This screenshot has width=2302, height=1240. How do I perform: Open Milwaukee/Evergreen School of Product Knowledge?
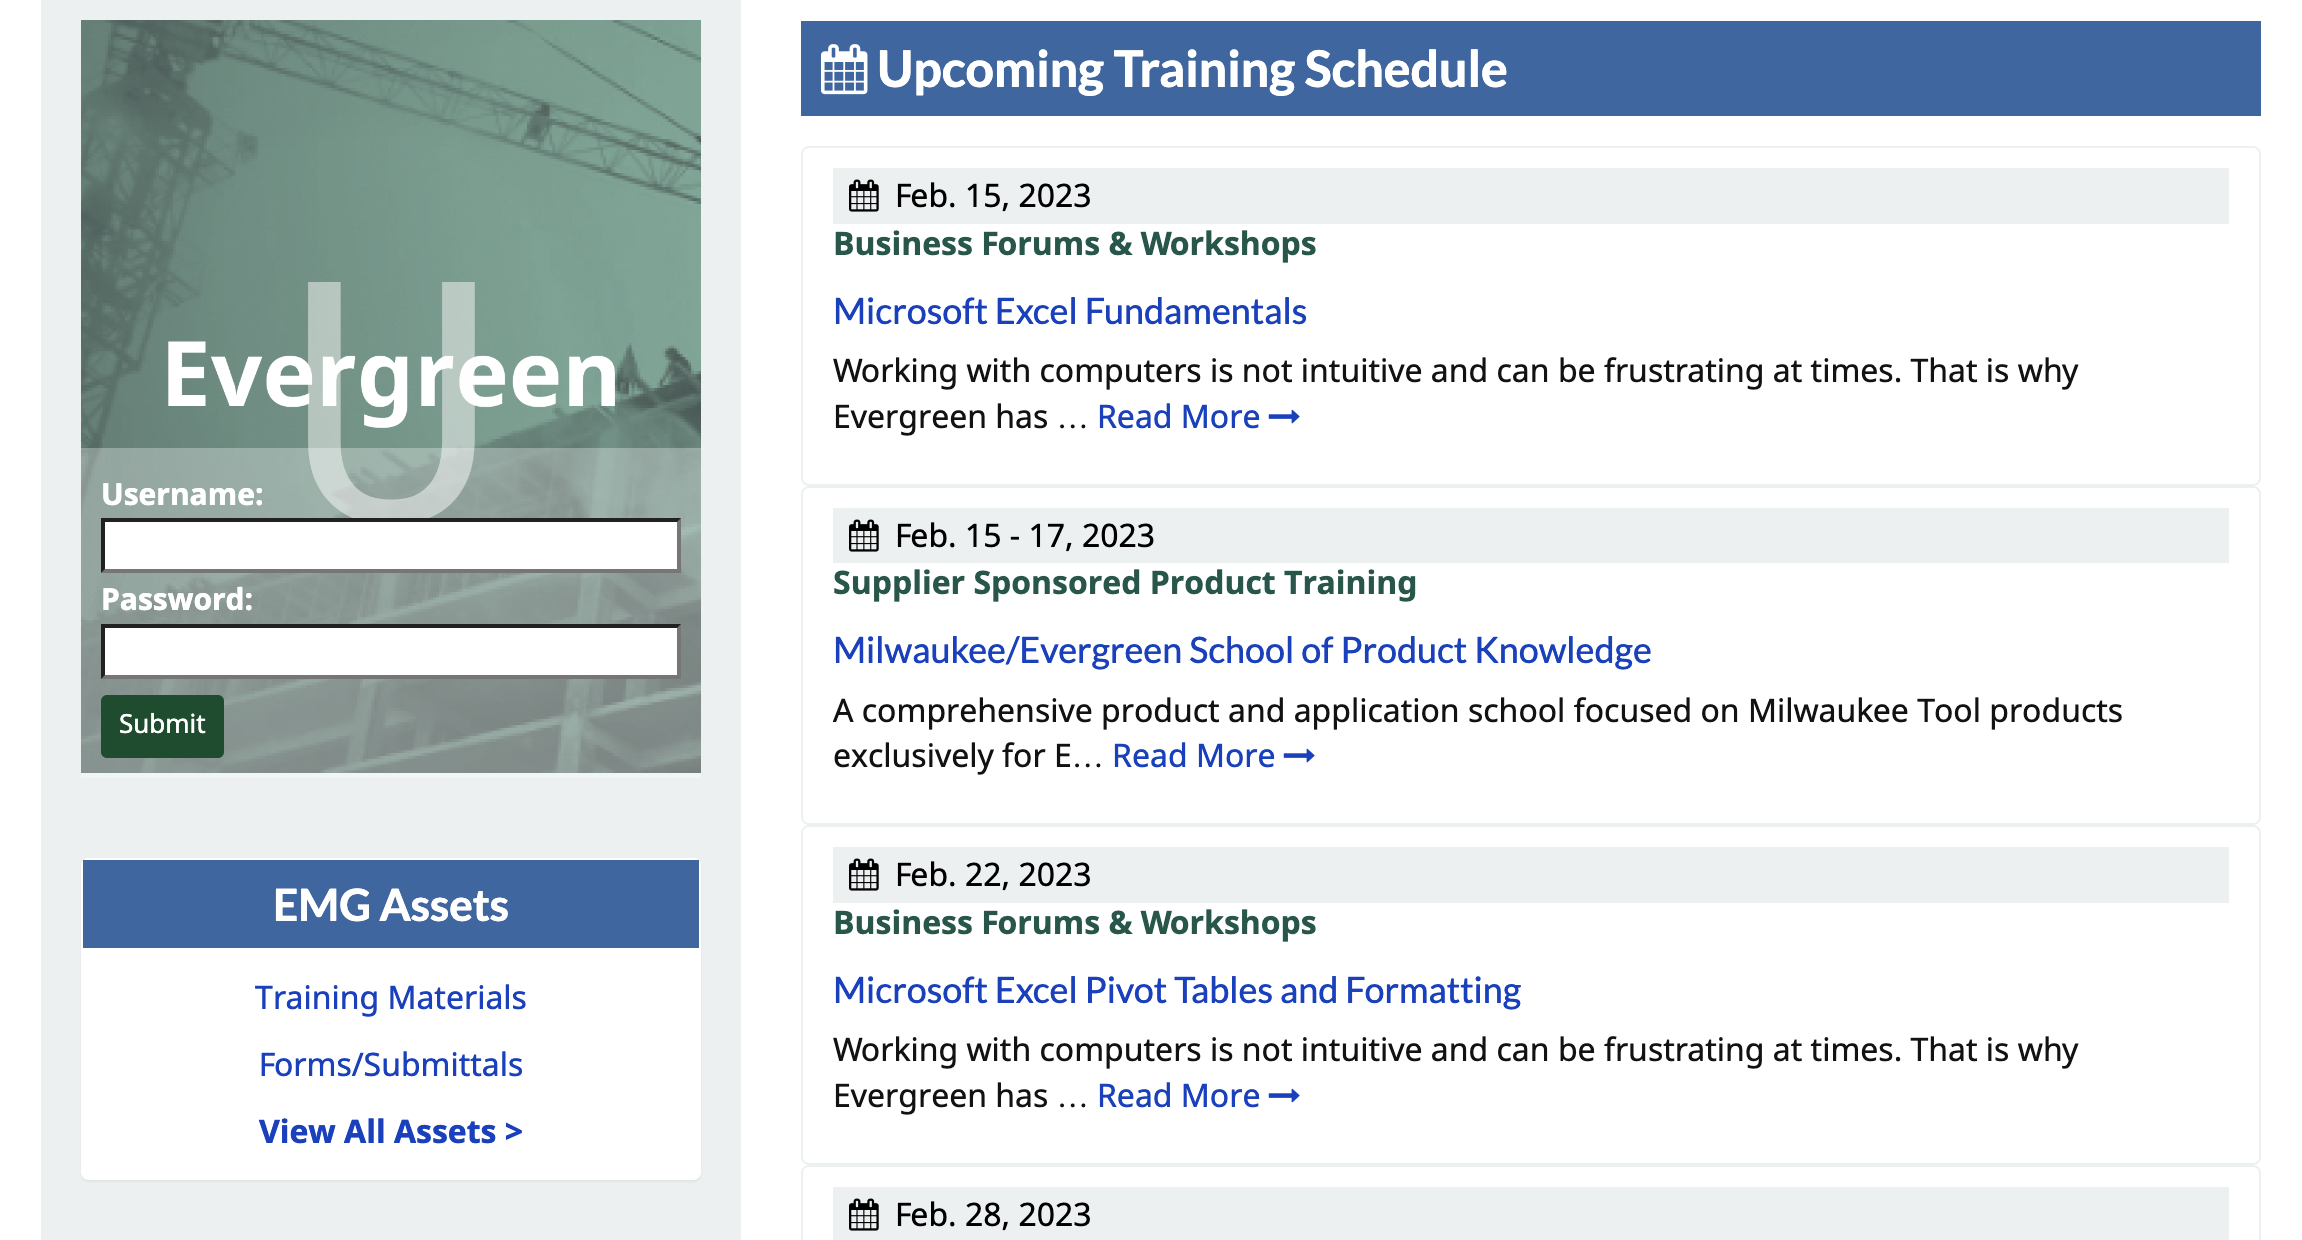1241,651
